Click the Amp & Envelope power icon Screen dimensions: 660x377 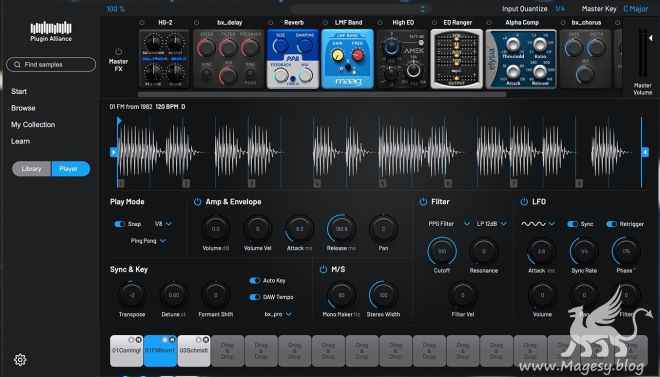point(197,202)
